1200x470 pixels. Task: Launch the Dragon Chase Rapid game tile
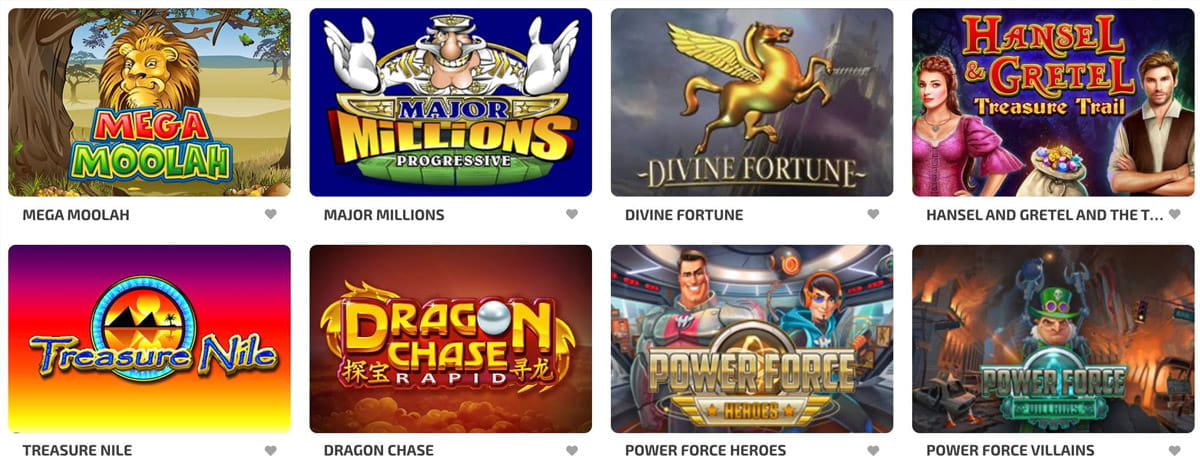pyautogui.click(x=451, y=338)
